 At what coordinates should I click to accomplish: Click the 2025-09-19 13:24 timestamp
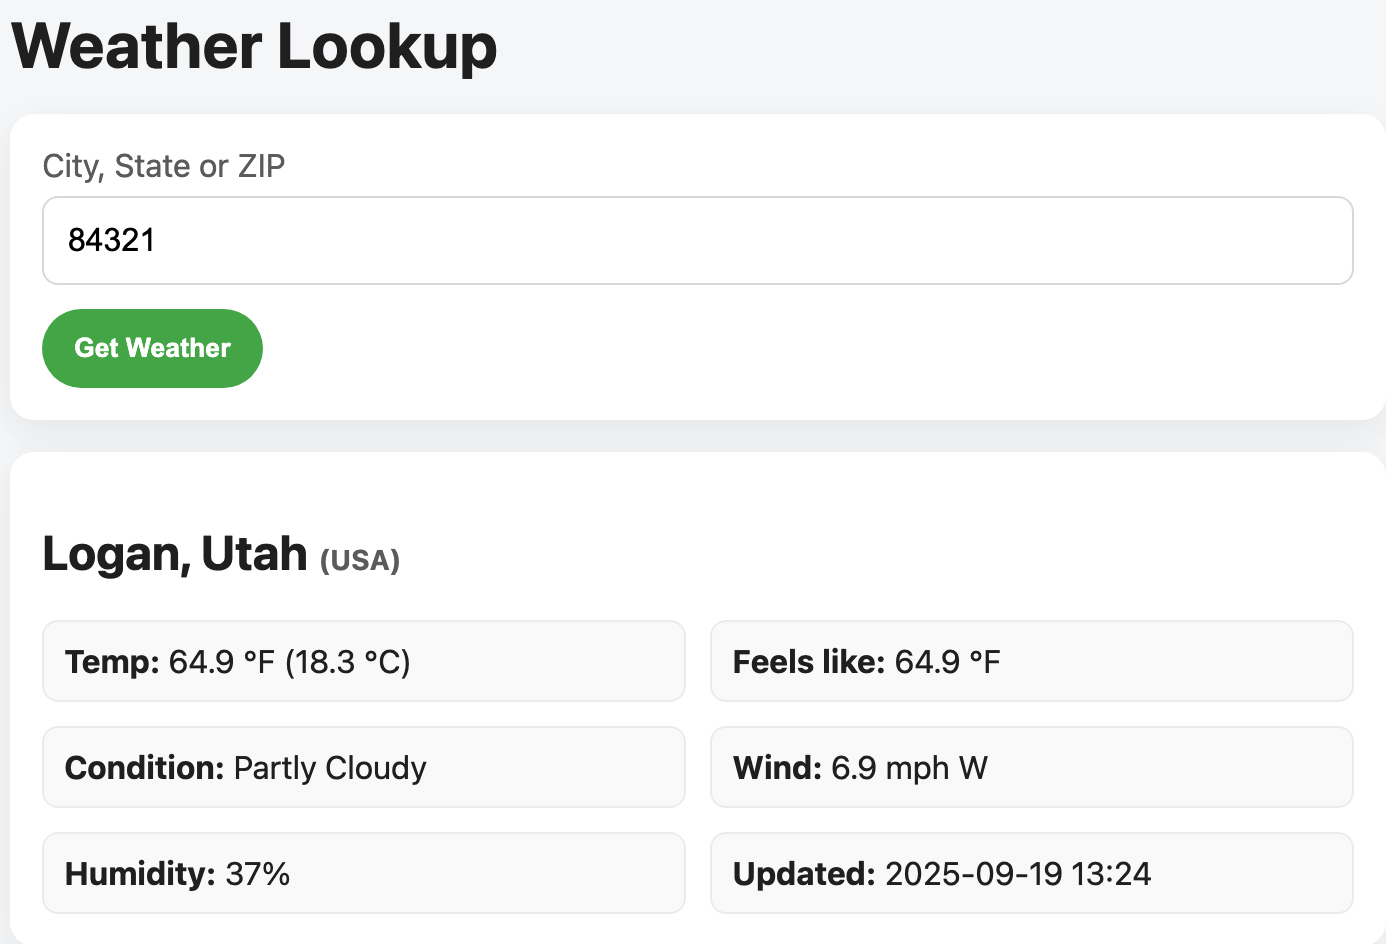click(1018, 873)
